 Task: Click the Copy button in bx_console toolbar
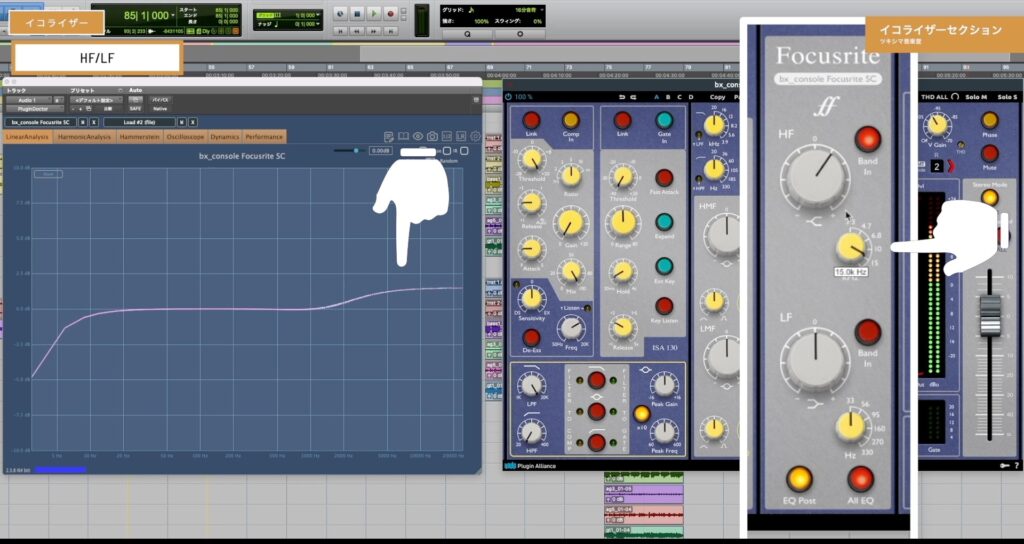(717, 97)
